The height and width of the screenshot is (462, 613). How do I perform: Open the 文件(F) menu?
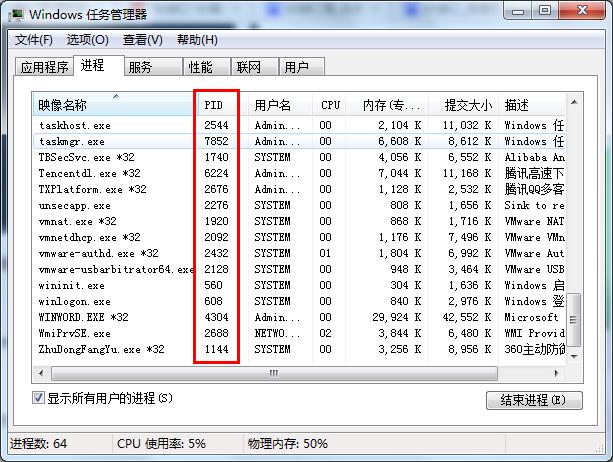point(34,40)
